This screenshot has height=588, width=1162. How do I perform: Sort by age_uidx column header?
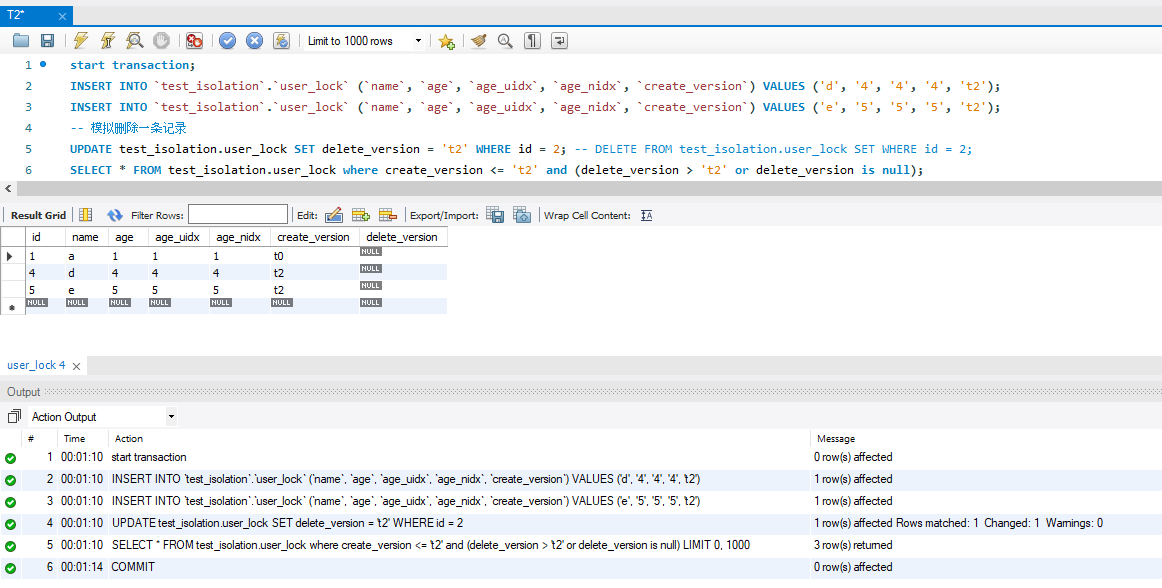pyautogui.click(x=179, y=237)
